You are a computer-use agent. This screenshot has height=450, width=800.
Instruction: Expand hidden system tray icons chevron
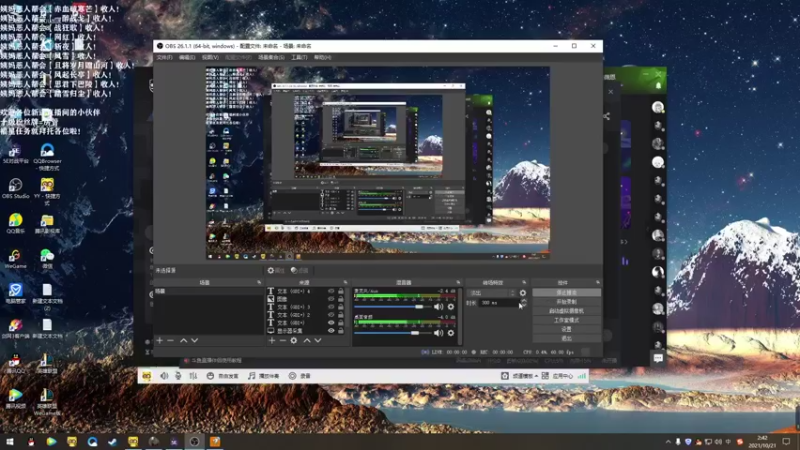tap(668, 441)
